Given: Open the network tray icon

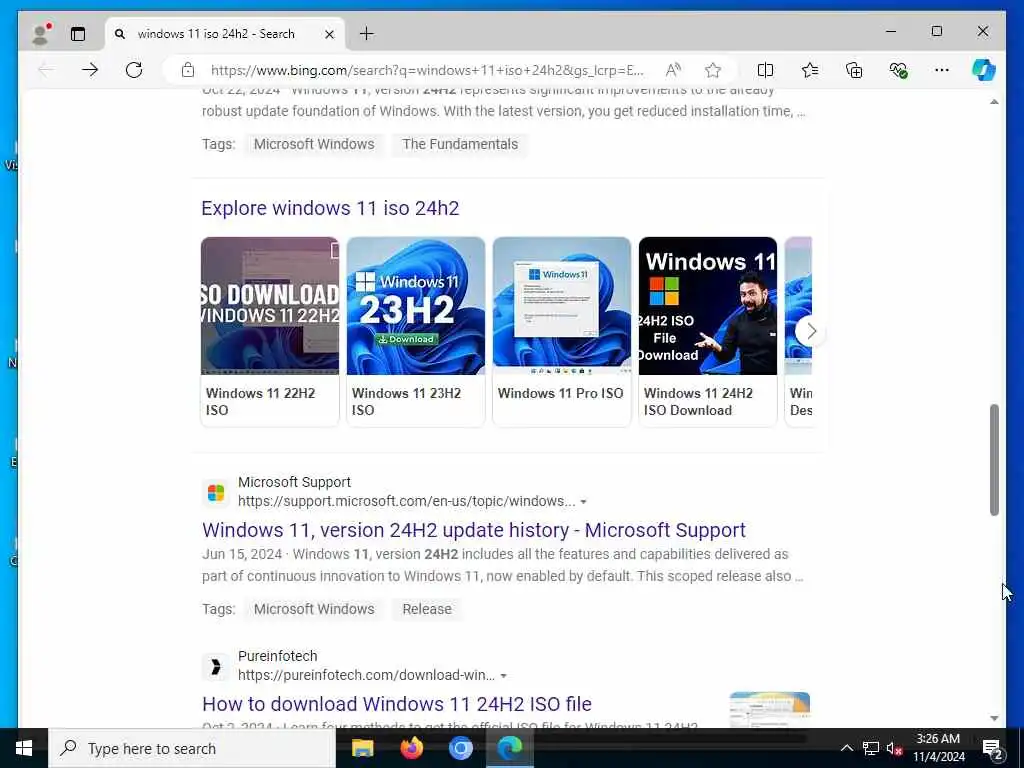Looking at the screenshot, I should [871, 748].
